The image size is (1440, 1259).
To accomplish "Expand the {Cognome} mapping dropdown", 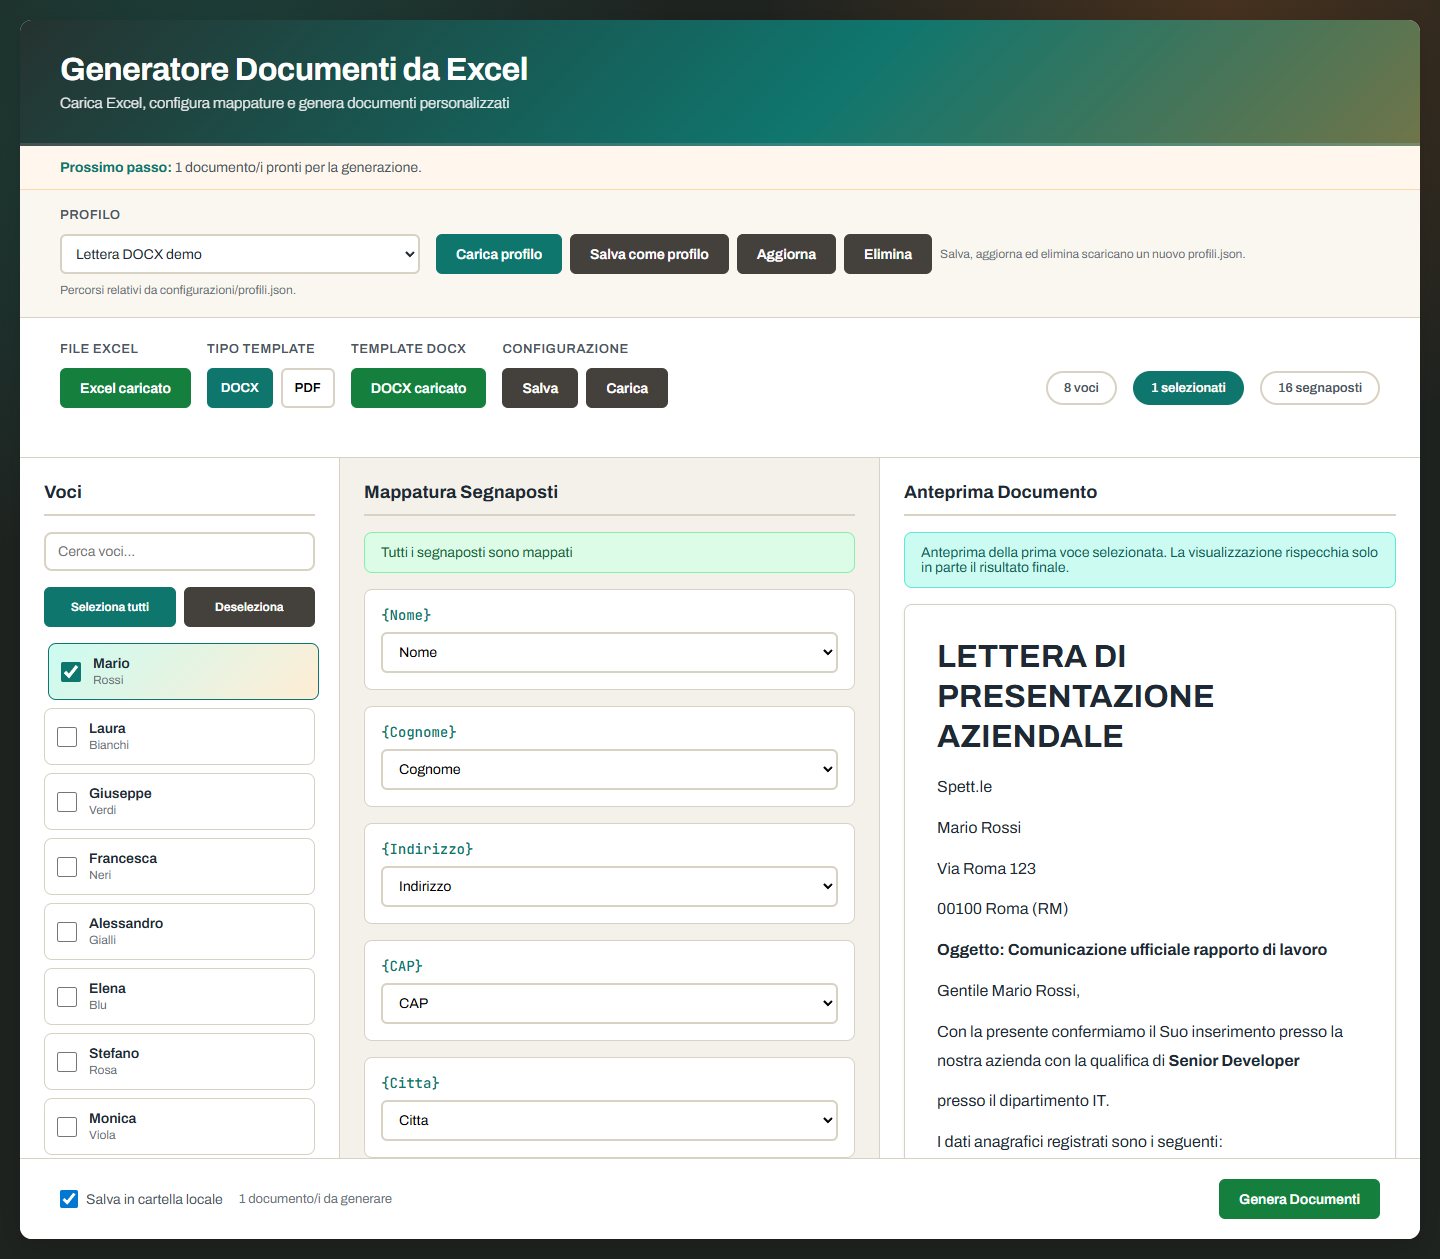I will click(609, 769).
